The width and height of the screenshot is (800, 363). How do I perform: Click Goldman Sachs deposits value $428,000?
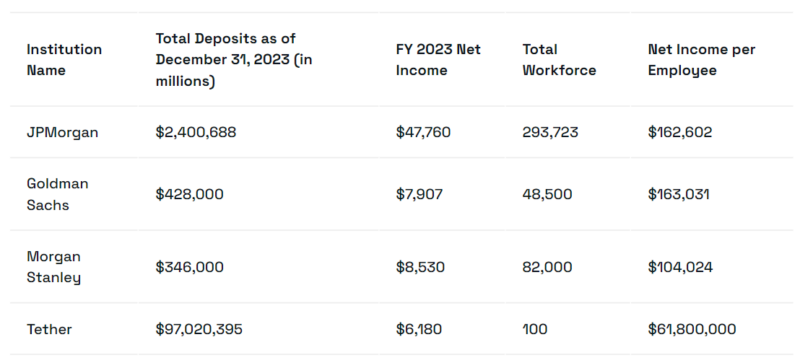(189, 195)
